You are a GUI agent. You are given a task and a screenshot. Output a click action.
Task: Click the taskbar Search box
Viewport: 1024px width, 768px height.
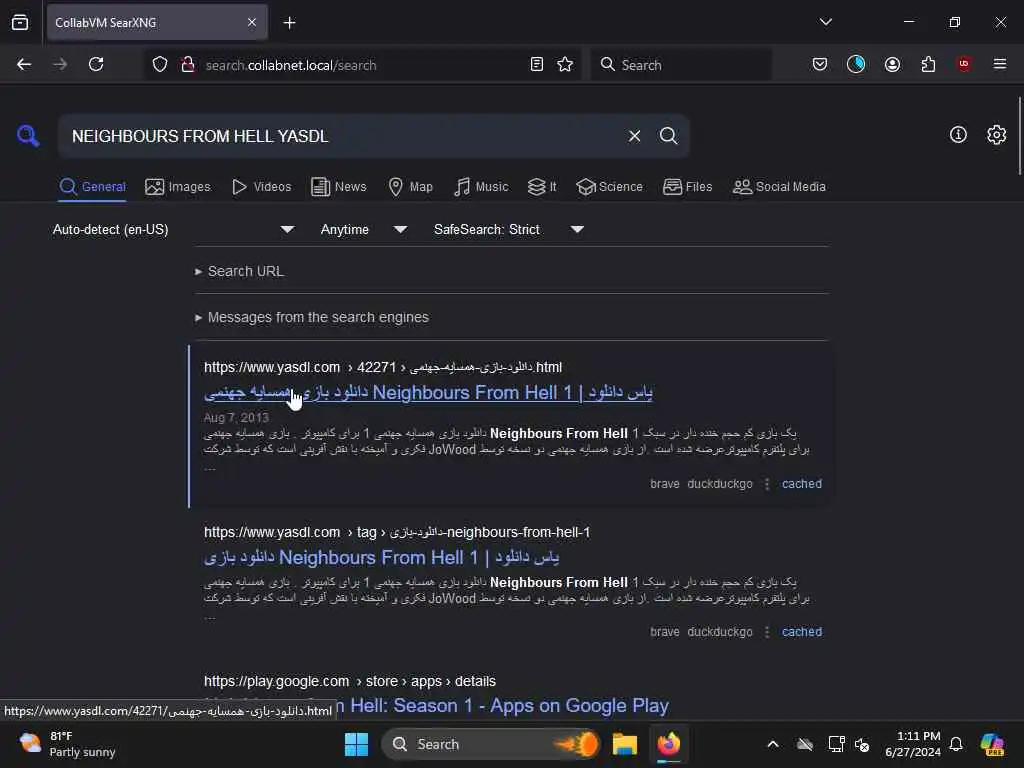(x=491, y=744)
